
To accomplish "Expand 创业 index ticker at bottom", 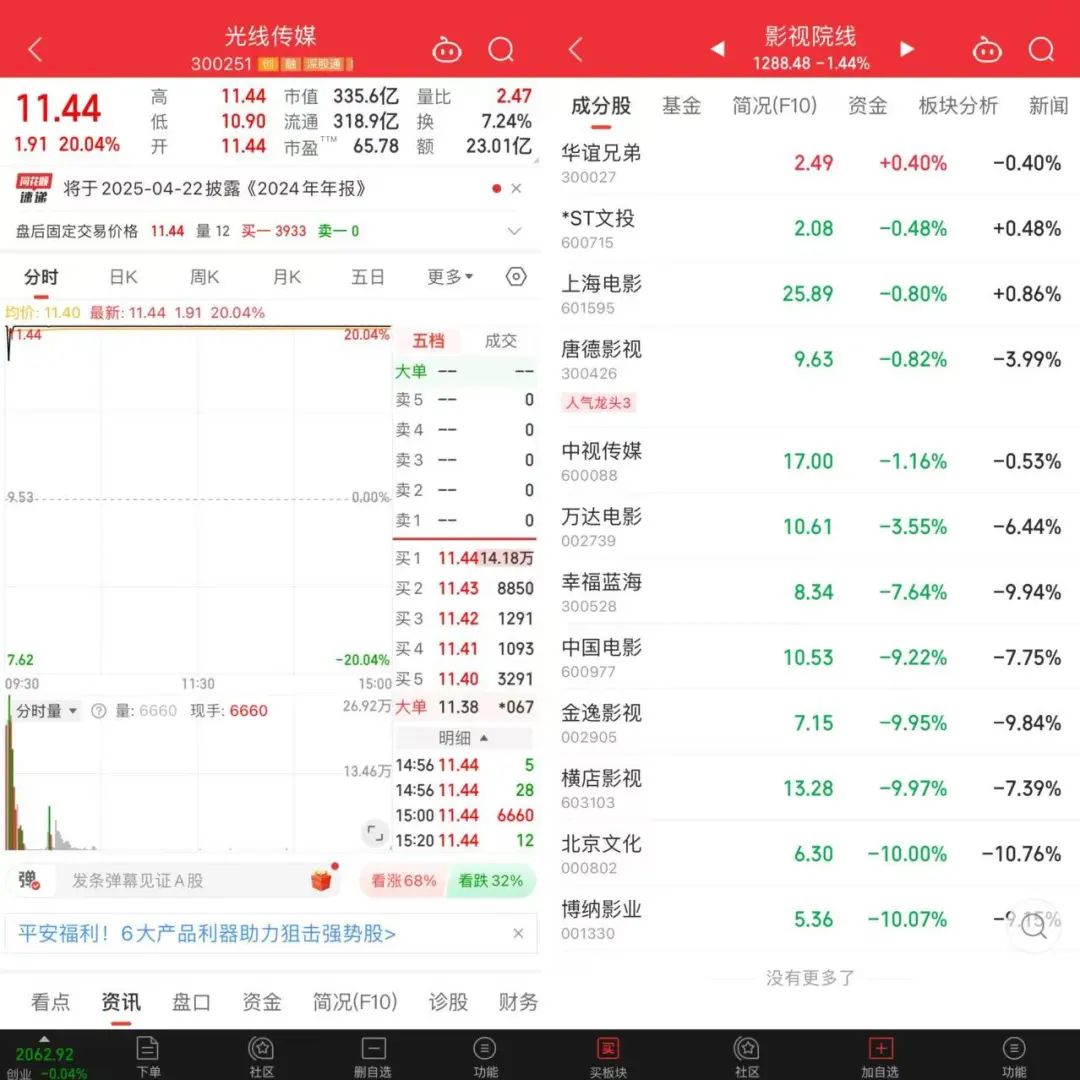I will point(45,1057).
